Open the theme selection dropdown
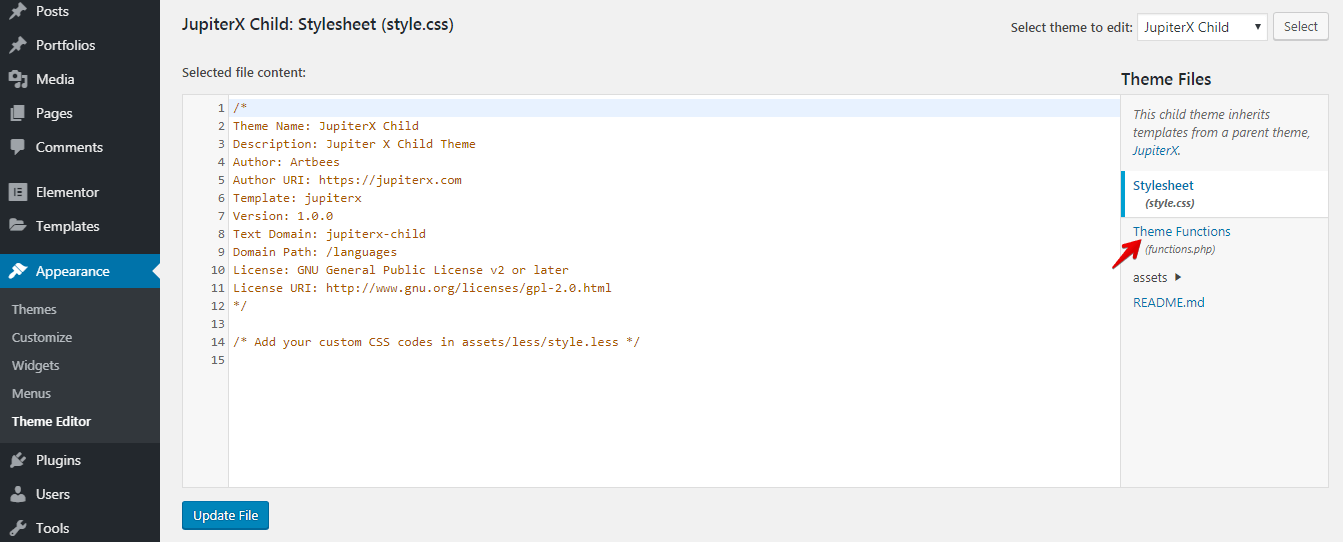Image resolution: width=1343 pixels, height=542 pixels. [x=1202, y=27]
